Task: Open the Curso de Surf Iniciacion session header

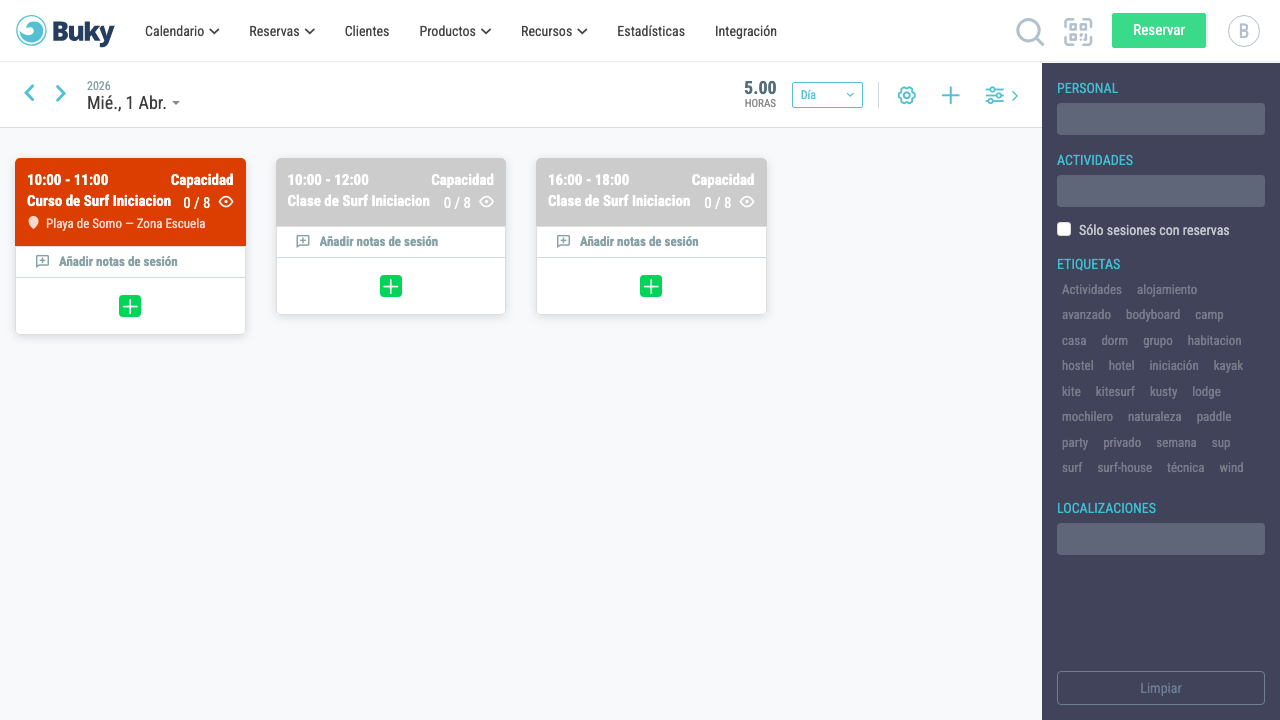Action: (130, 202)
